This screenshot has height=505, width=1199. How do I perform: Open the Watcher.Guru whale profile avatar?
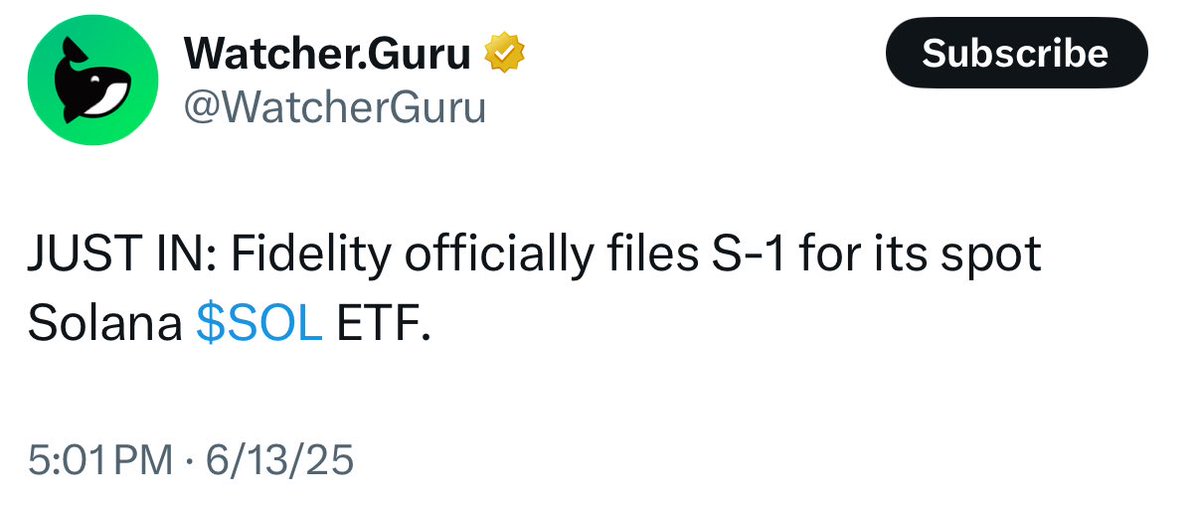(93, 80)
